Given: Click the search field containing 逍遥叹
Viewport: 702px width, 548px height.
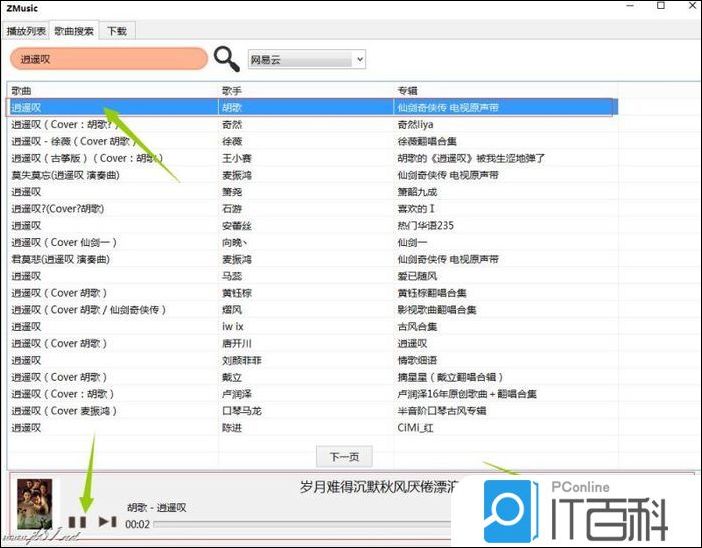Looking at the screenshot, I should tap(109, 59).
